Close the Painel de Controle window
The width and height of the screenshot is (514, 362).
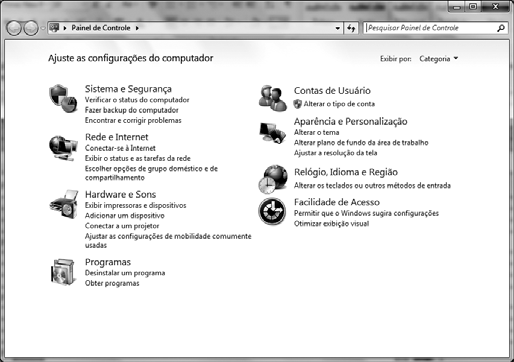click(x=495, y=7)
